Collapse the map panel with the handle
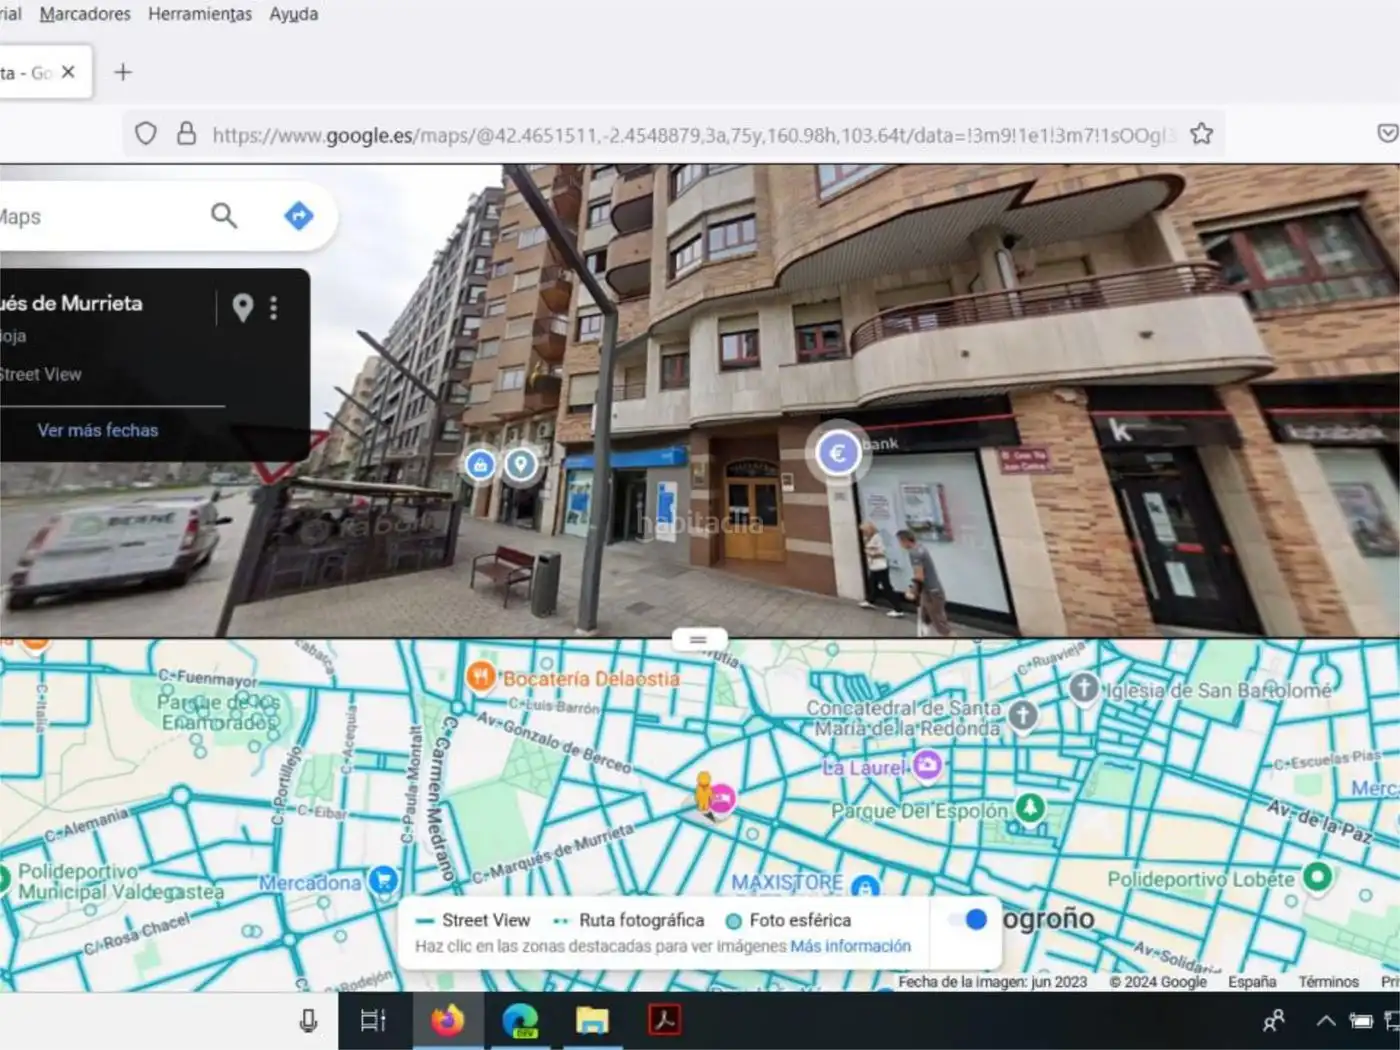Viewport: 1400px width, 1050px height. pyautogui.click(x=699, y=639)
